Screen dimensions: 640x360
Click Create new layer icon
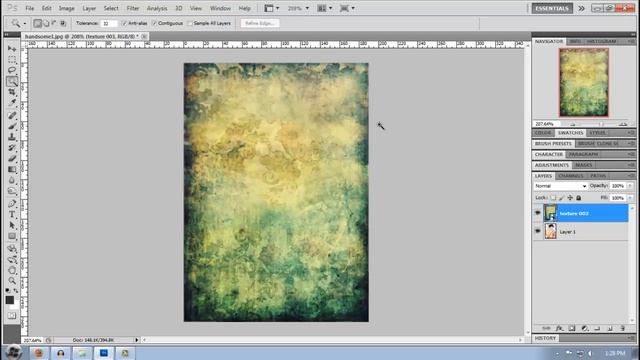click(610, 329)
